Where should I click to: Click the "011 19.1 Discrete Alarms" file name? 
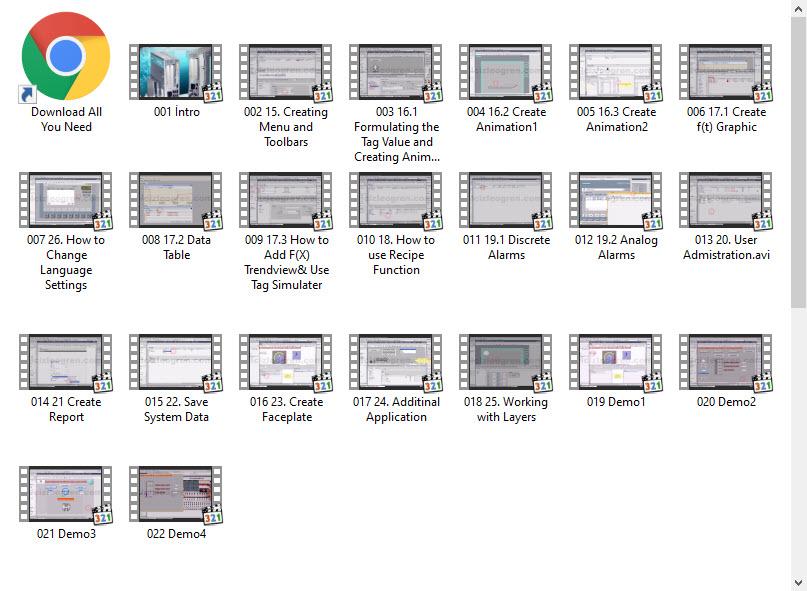click(x=506, y=248)
